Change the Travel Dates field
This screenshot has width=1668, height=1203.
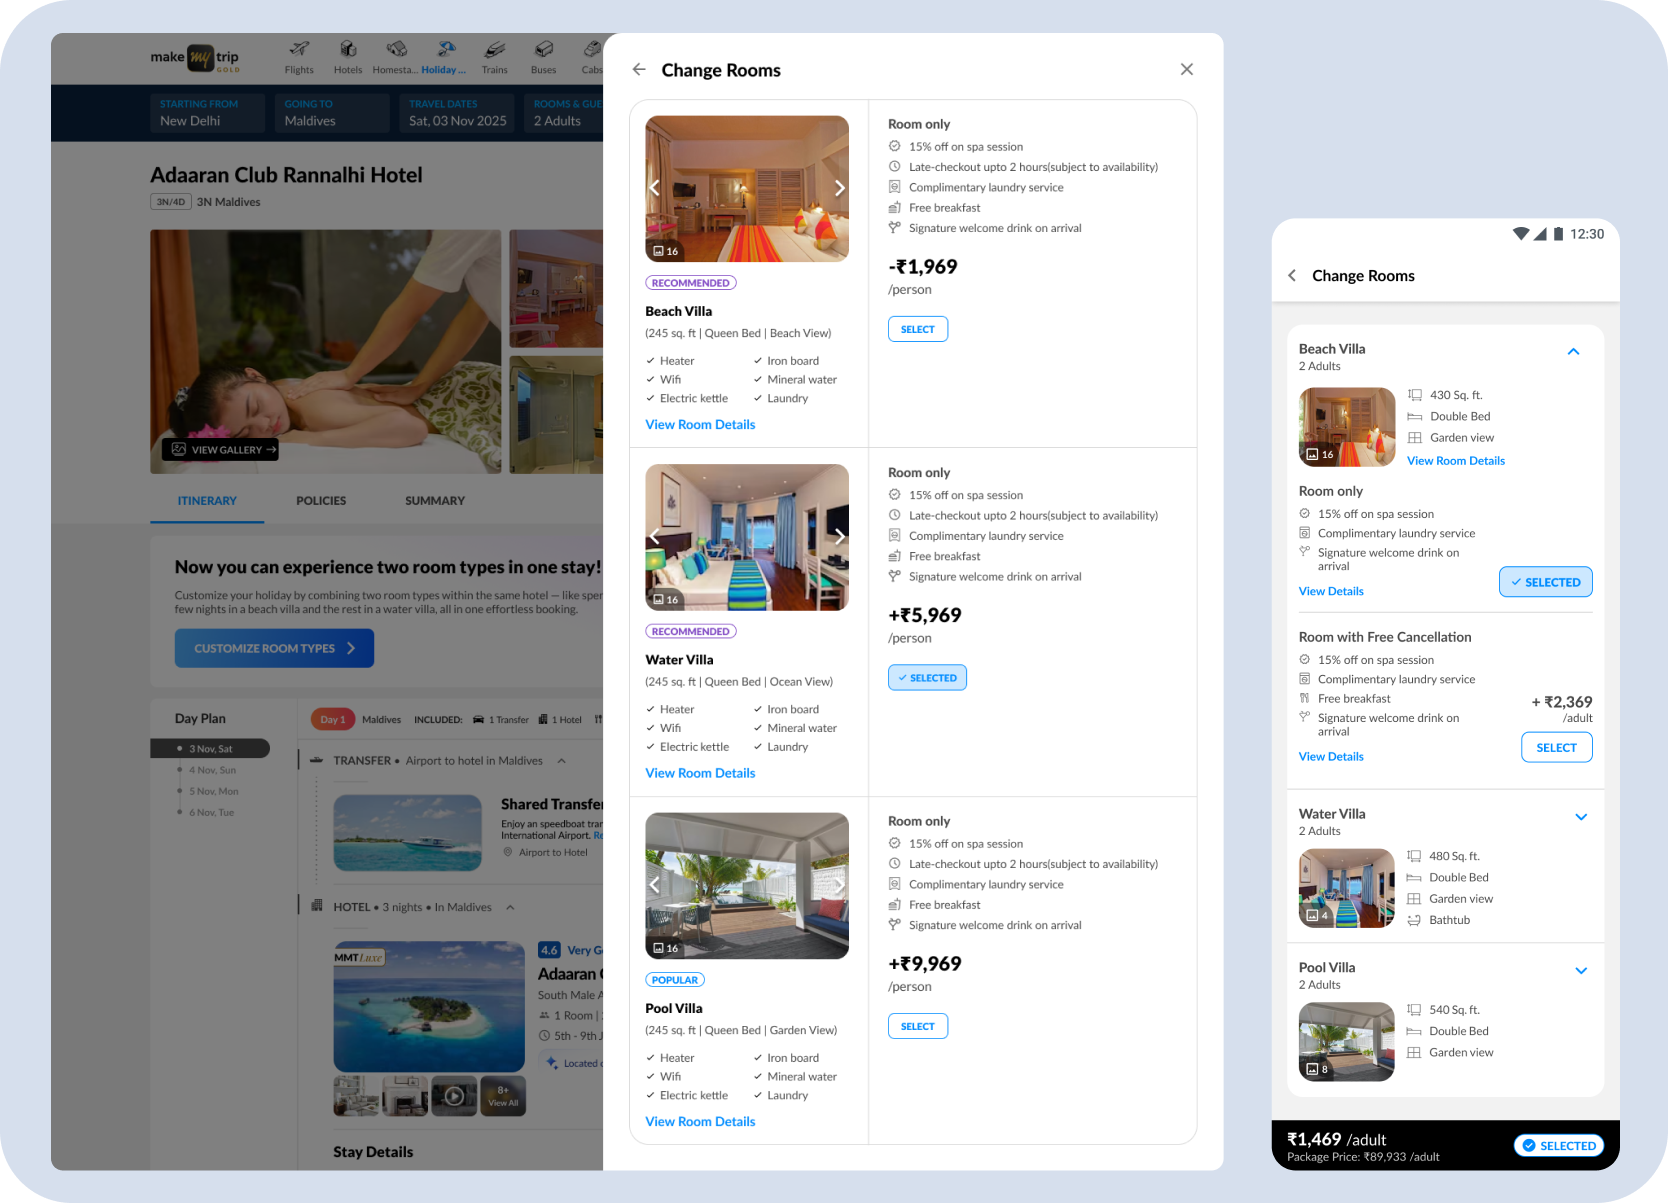tap(458, 113)
